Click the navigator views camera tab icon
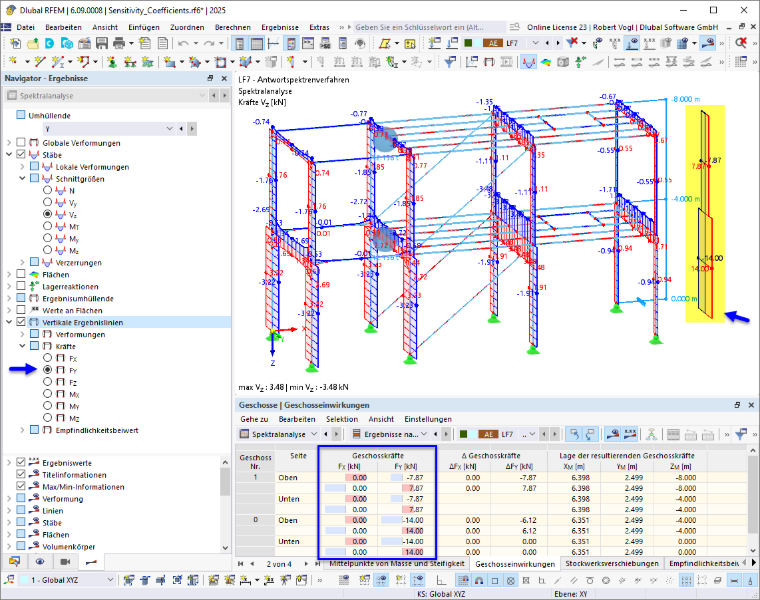This screenshot has height=600, width=760. click(65, 561)
